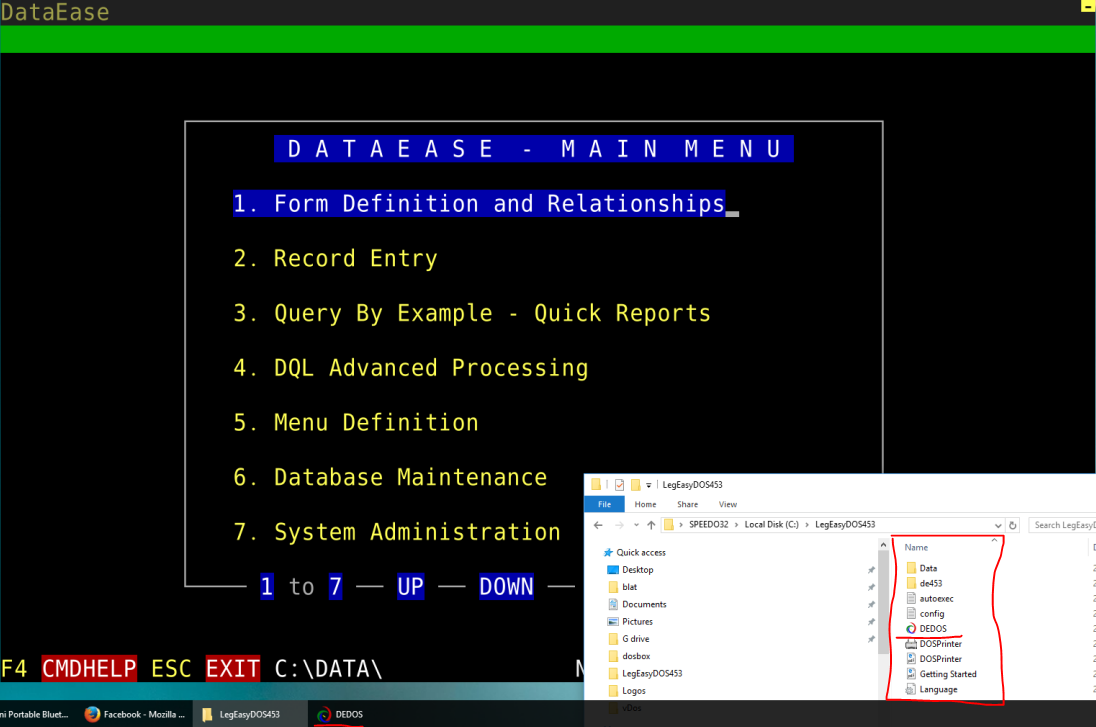Click the CMDHELP label in status line
This screenshot has height=727, width=1096.
pyautogui.click(x=89, y=669)
